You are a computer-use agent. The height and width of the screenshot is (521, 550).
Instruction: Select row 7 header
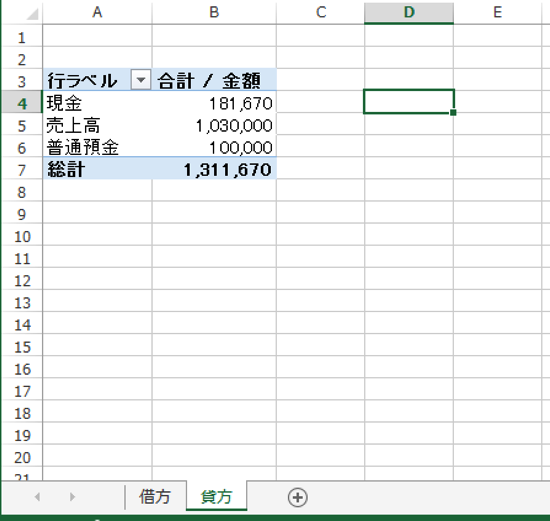coord(22,169)
